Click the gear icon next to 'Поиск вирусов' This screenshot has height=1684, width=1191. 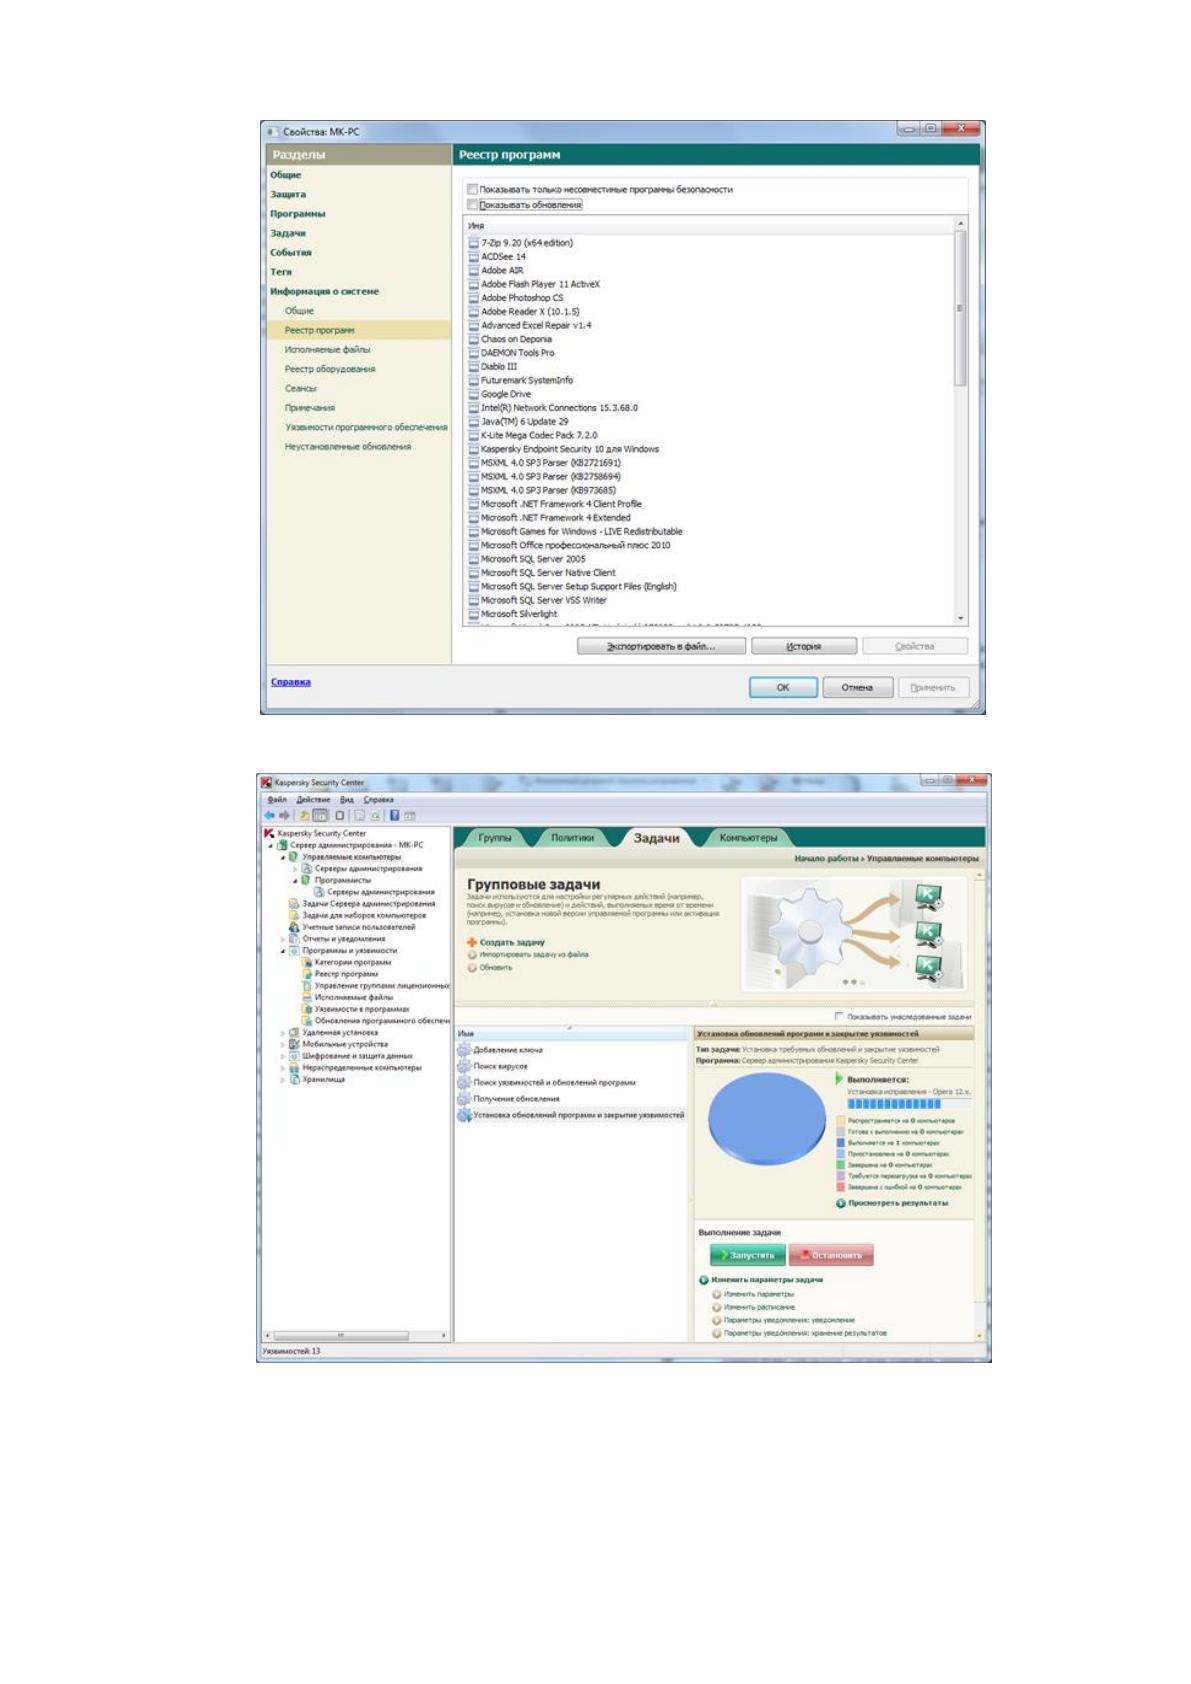[x=464, y=1066]
